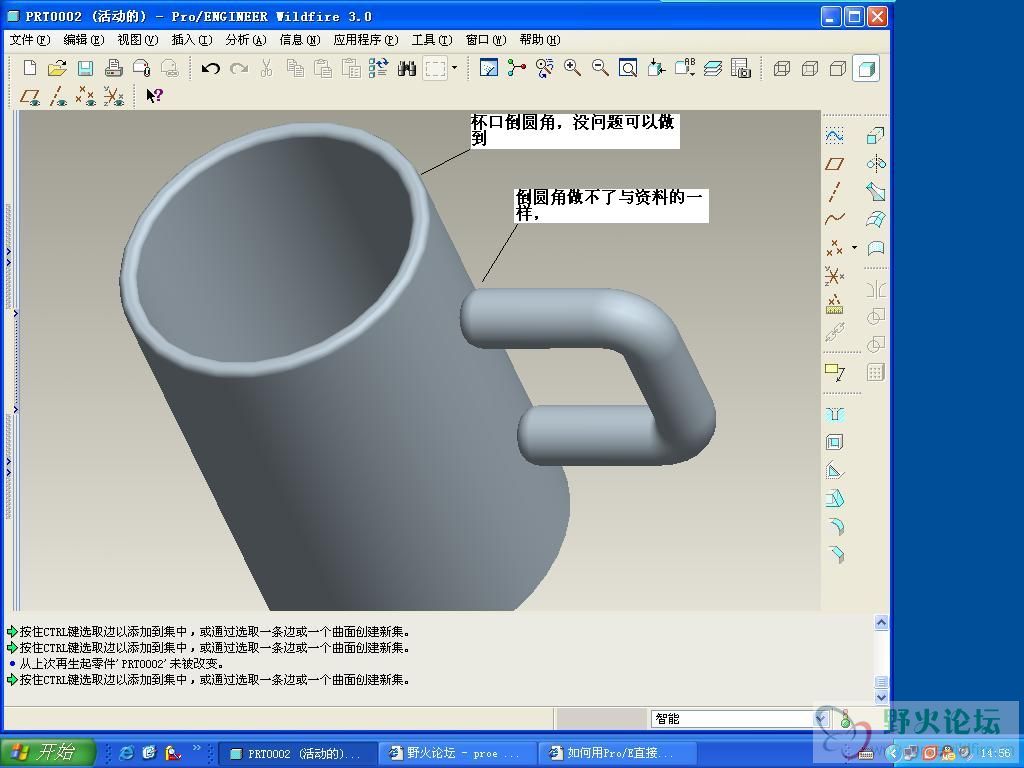Image resolution: width=1024 pixels, height=768 pixels.
Task: Expand the datum point tool flyout arrow
Action: click(x=854, y=248)
